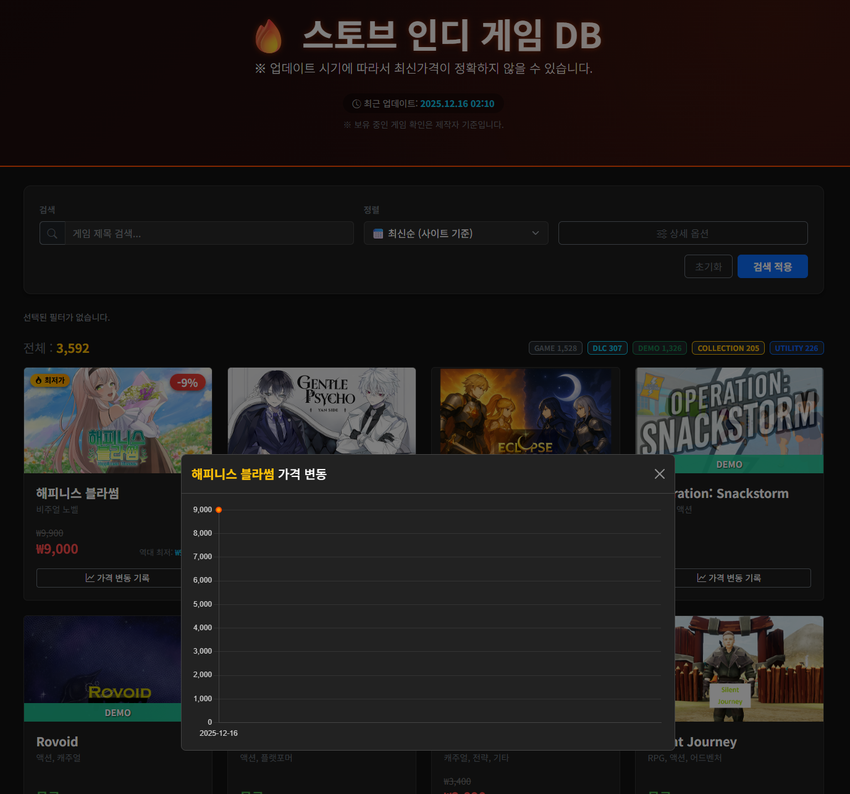The height and width of the screenshot is (794, 850).
Task: Toggle the DLC 307 filter tag
Action: [607, 348]
